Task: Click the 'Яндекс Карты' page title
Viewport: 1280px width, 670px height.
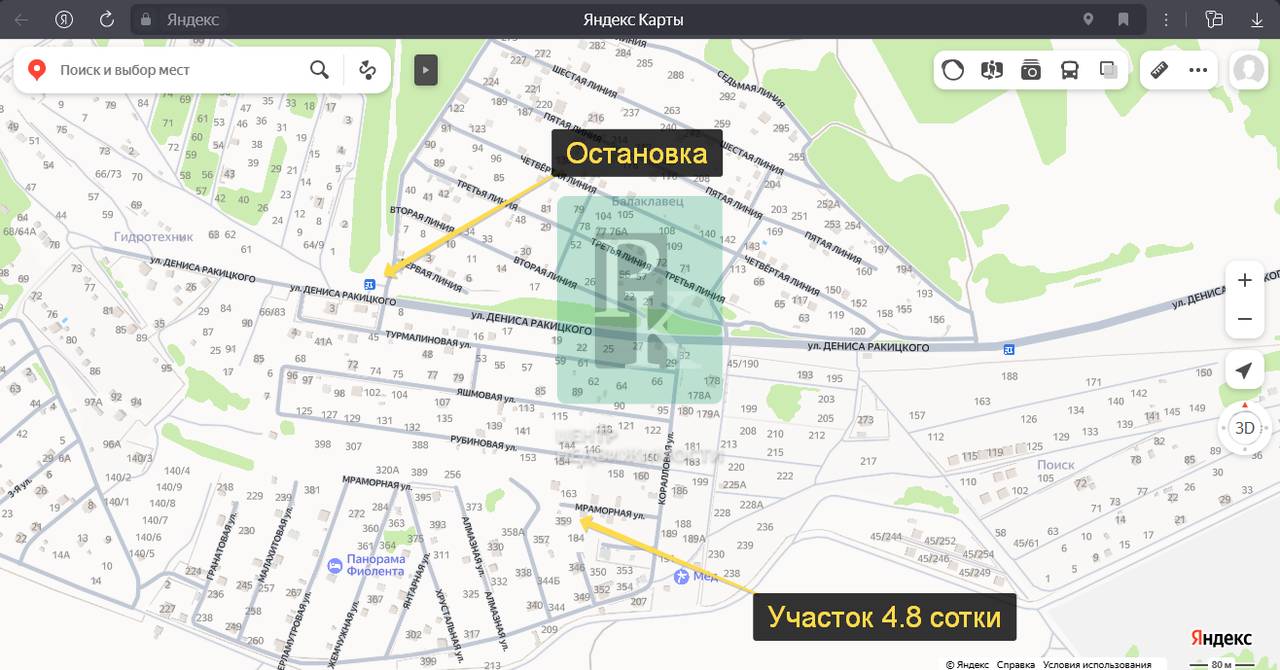Action: click(633, 19)
